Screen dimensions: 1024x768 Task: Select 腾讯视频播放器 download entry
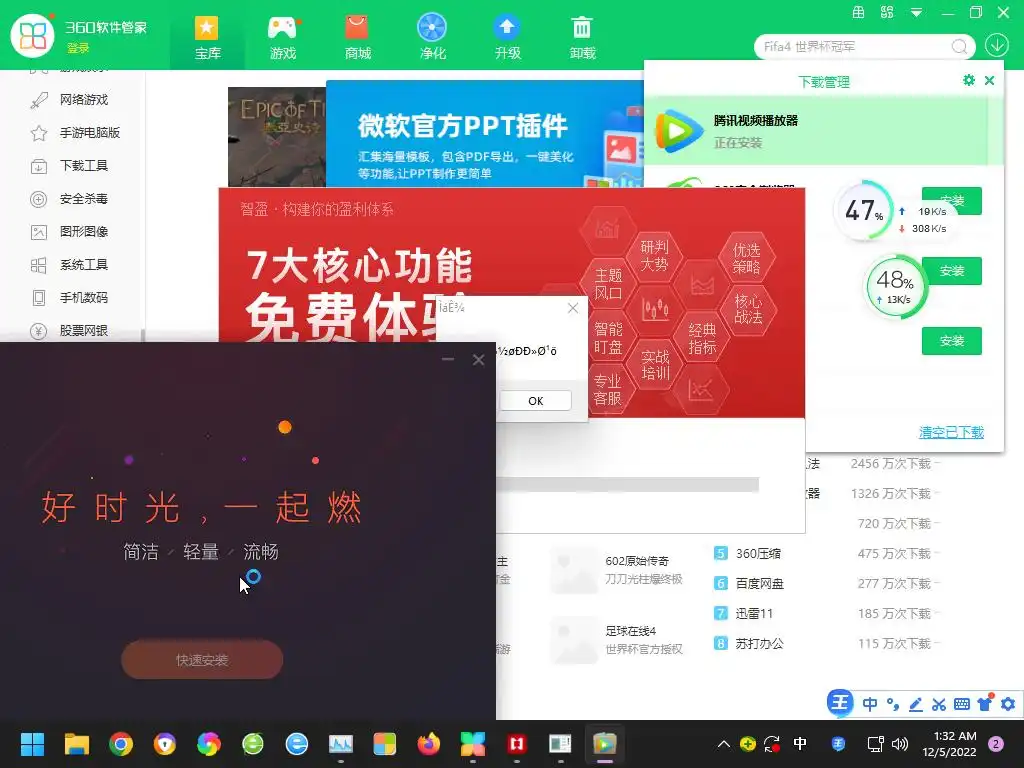point(824,131)
